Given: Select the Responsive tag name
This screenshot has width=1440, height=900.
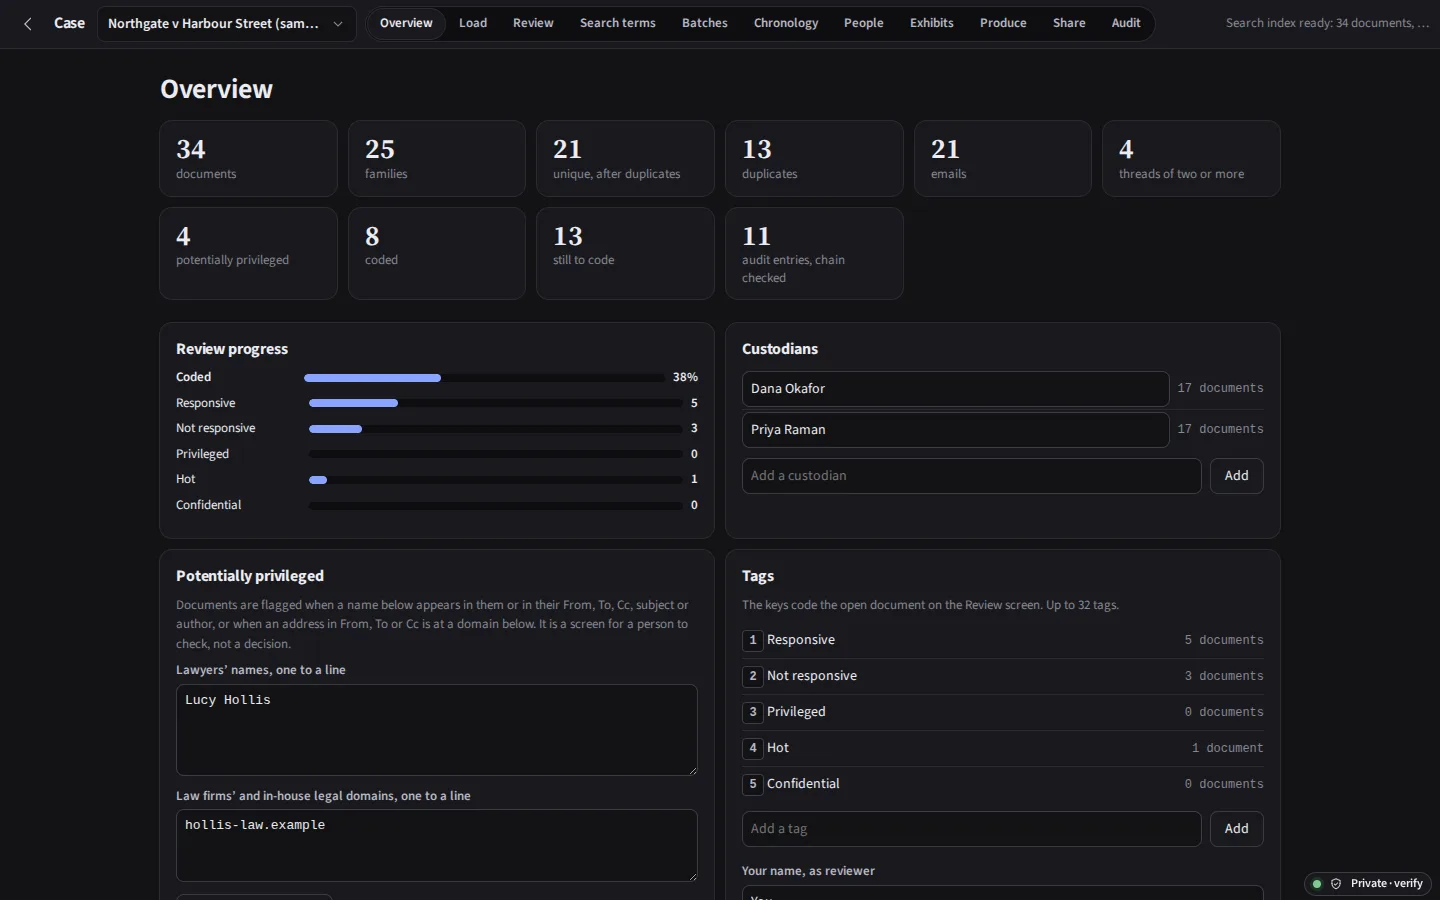Looking at the screenshot, I should (x=801, y=640).
